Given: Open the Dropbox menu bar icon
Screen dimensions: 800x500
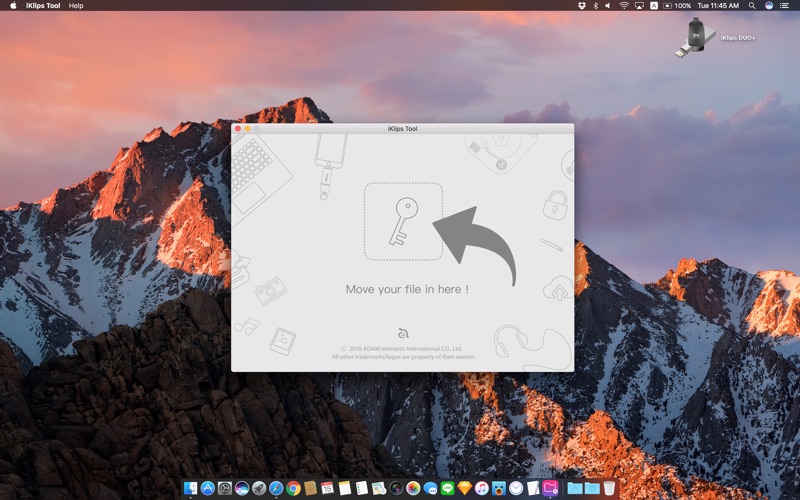Looking at the screenshot, I should [582, 6].
